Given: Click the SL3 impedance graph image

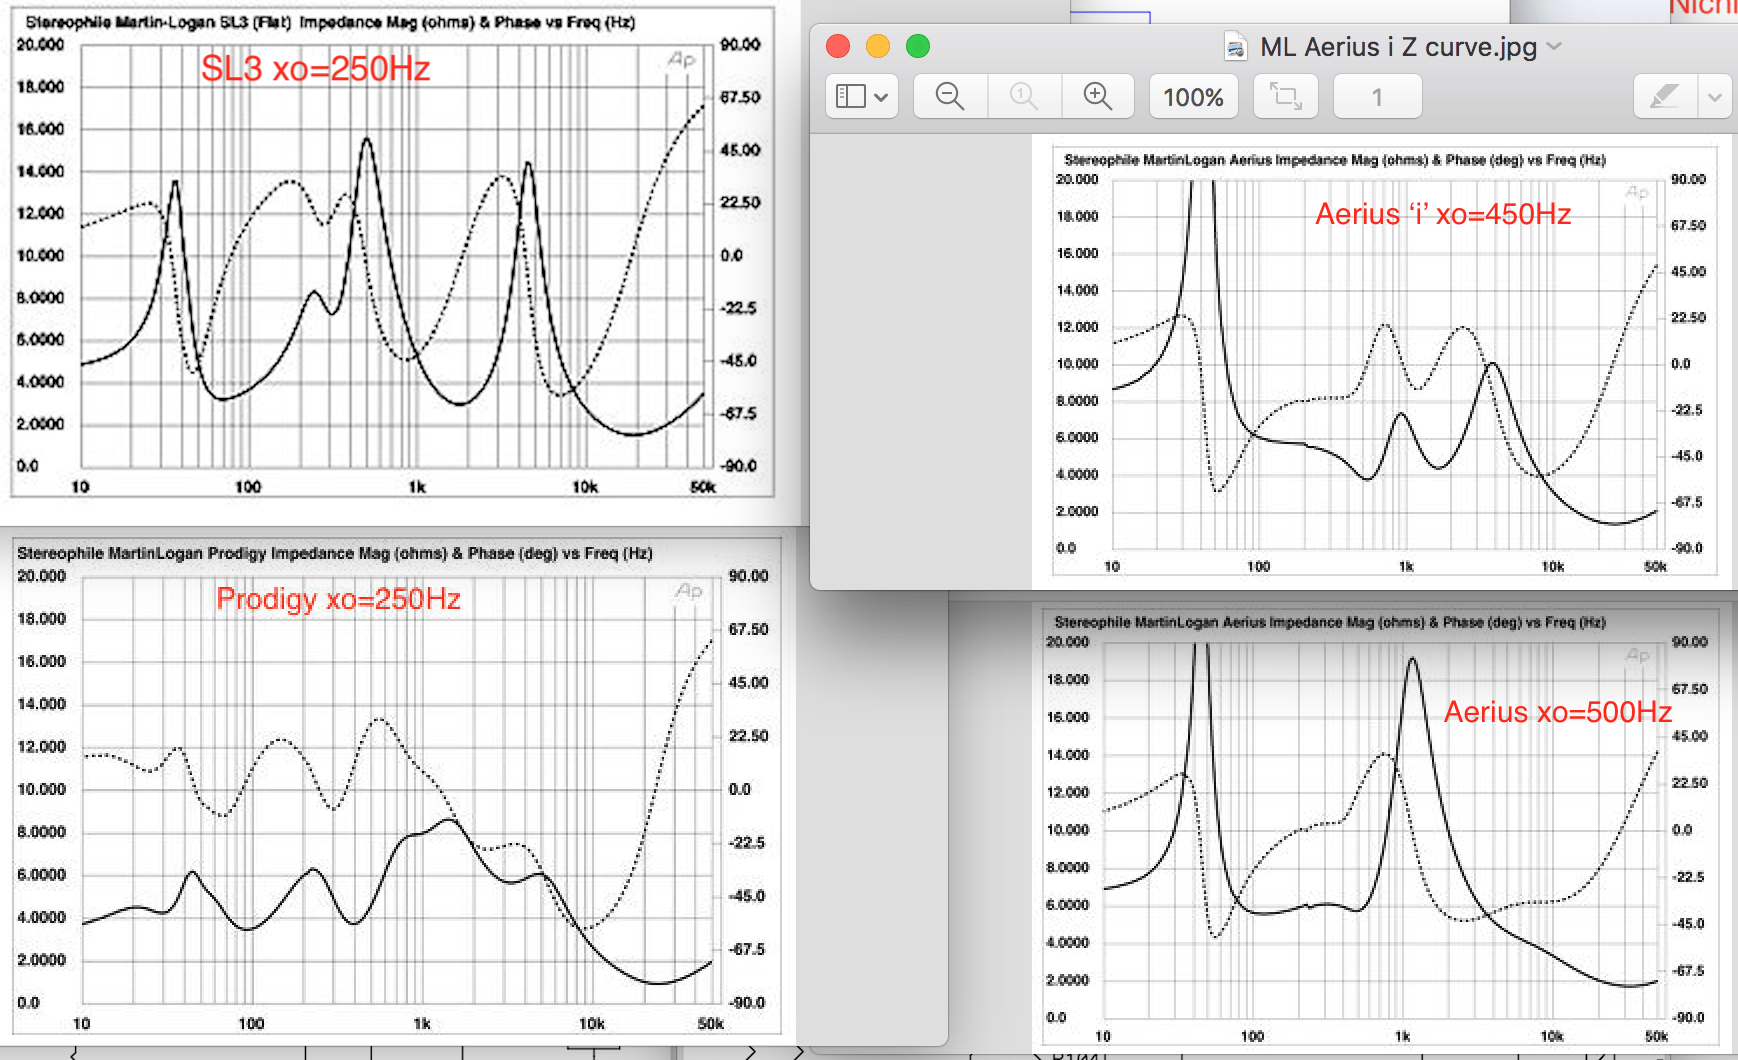Looking at the screenshot, I should [x=392, y=252].
